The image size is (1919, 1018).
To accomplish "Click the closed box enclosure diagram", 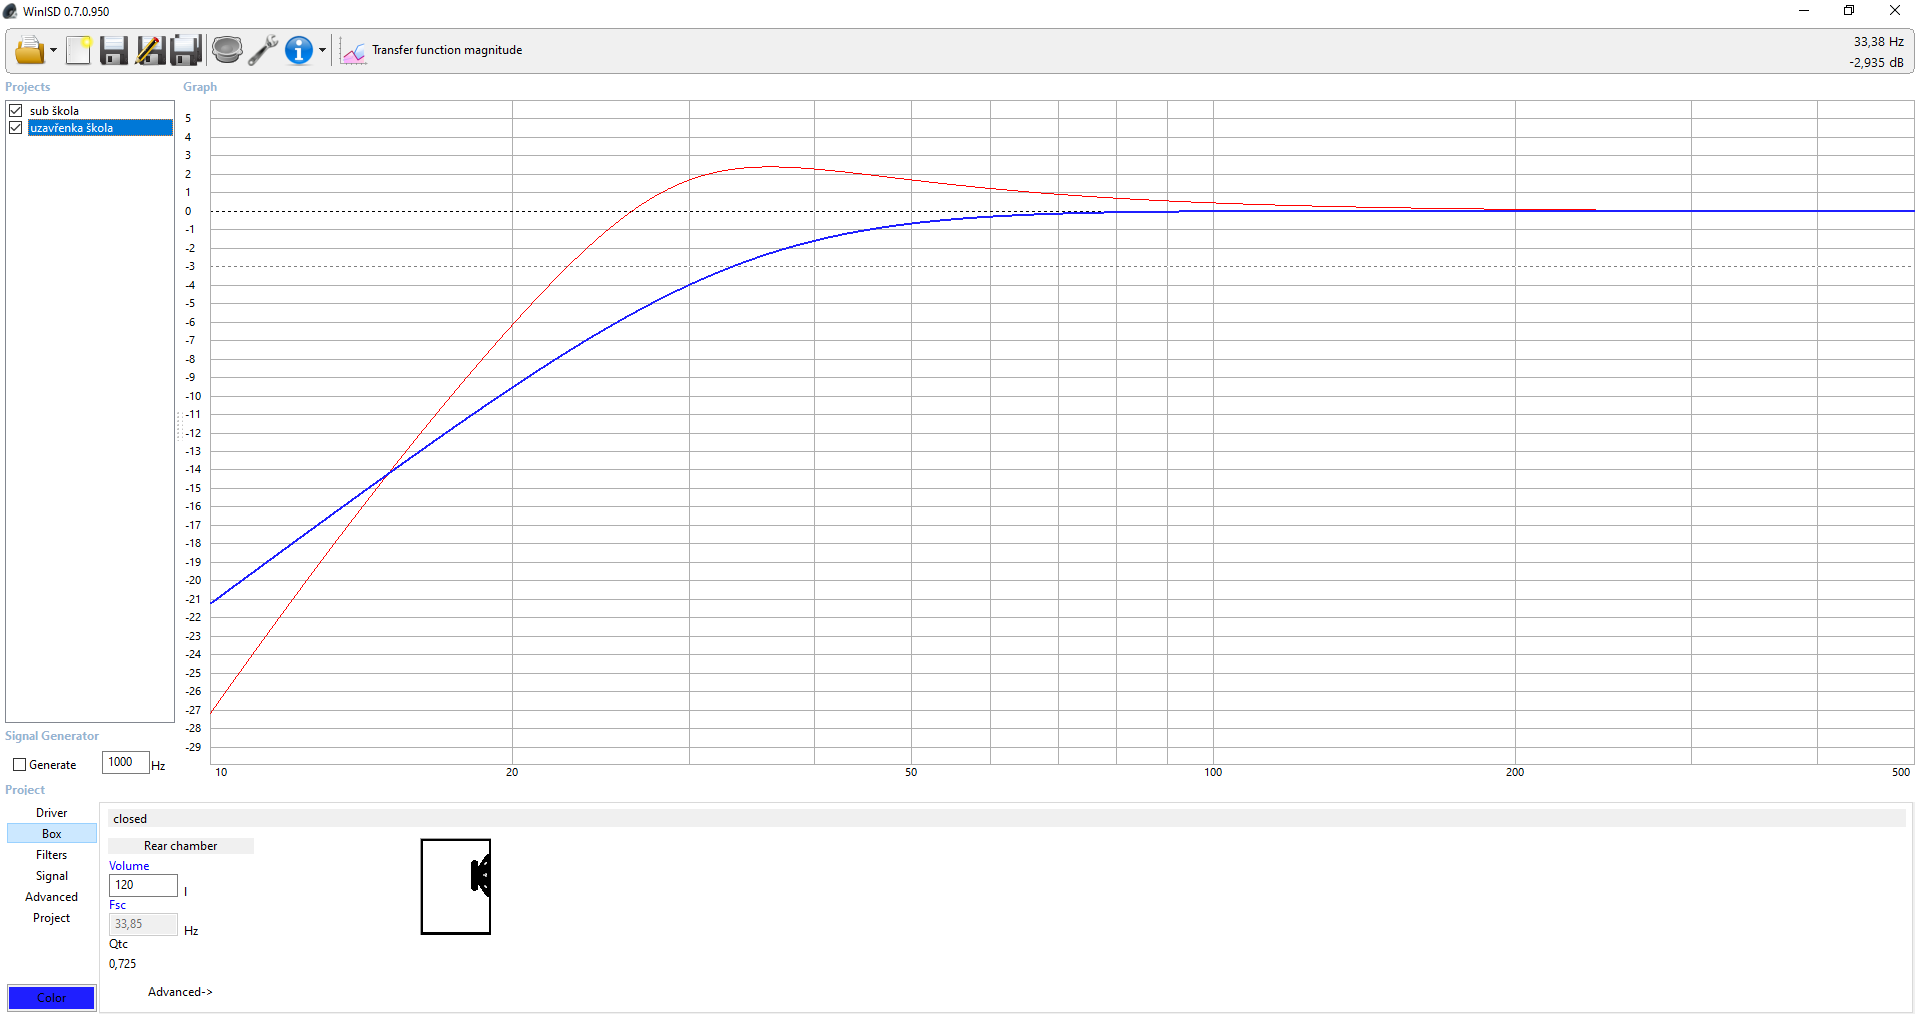I will [456, 887].
